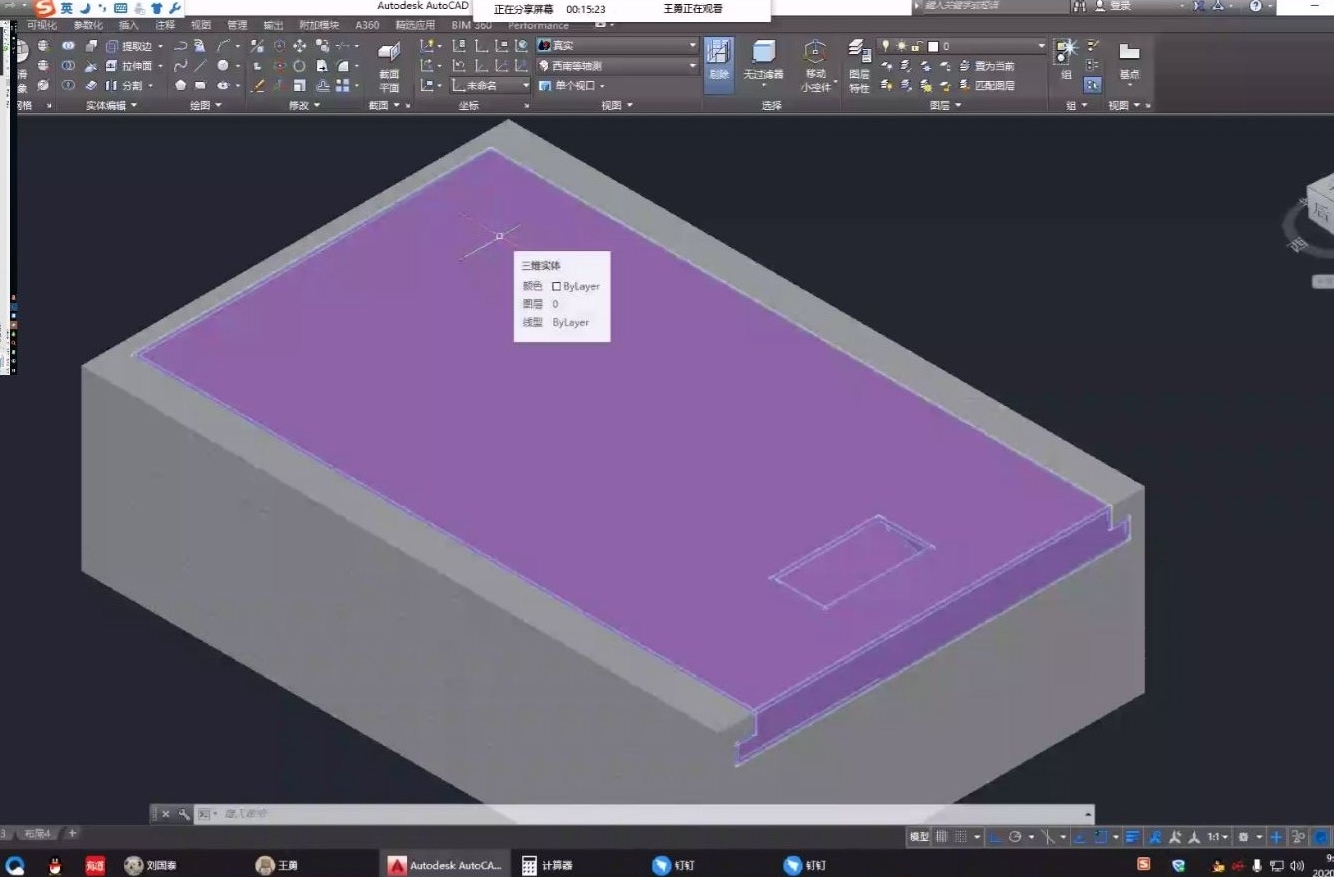Open 计算器 from the taskbar

click(547, 865)
